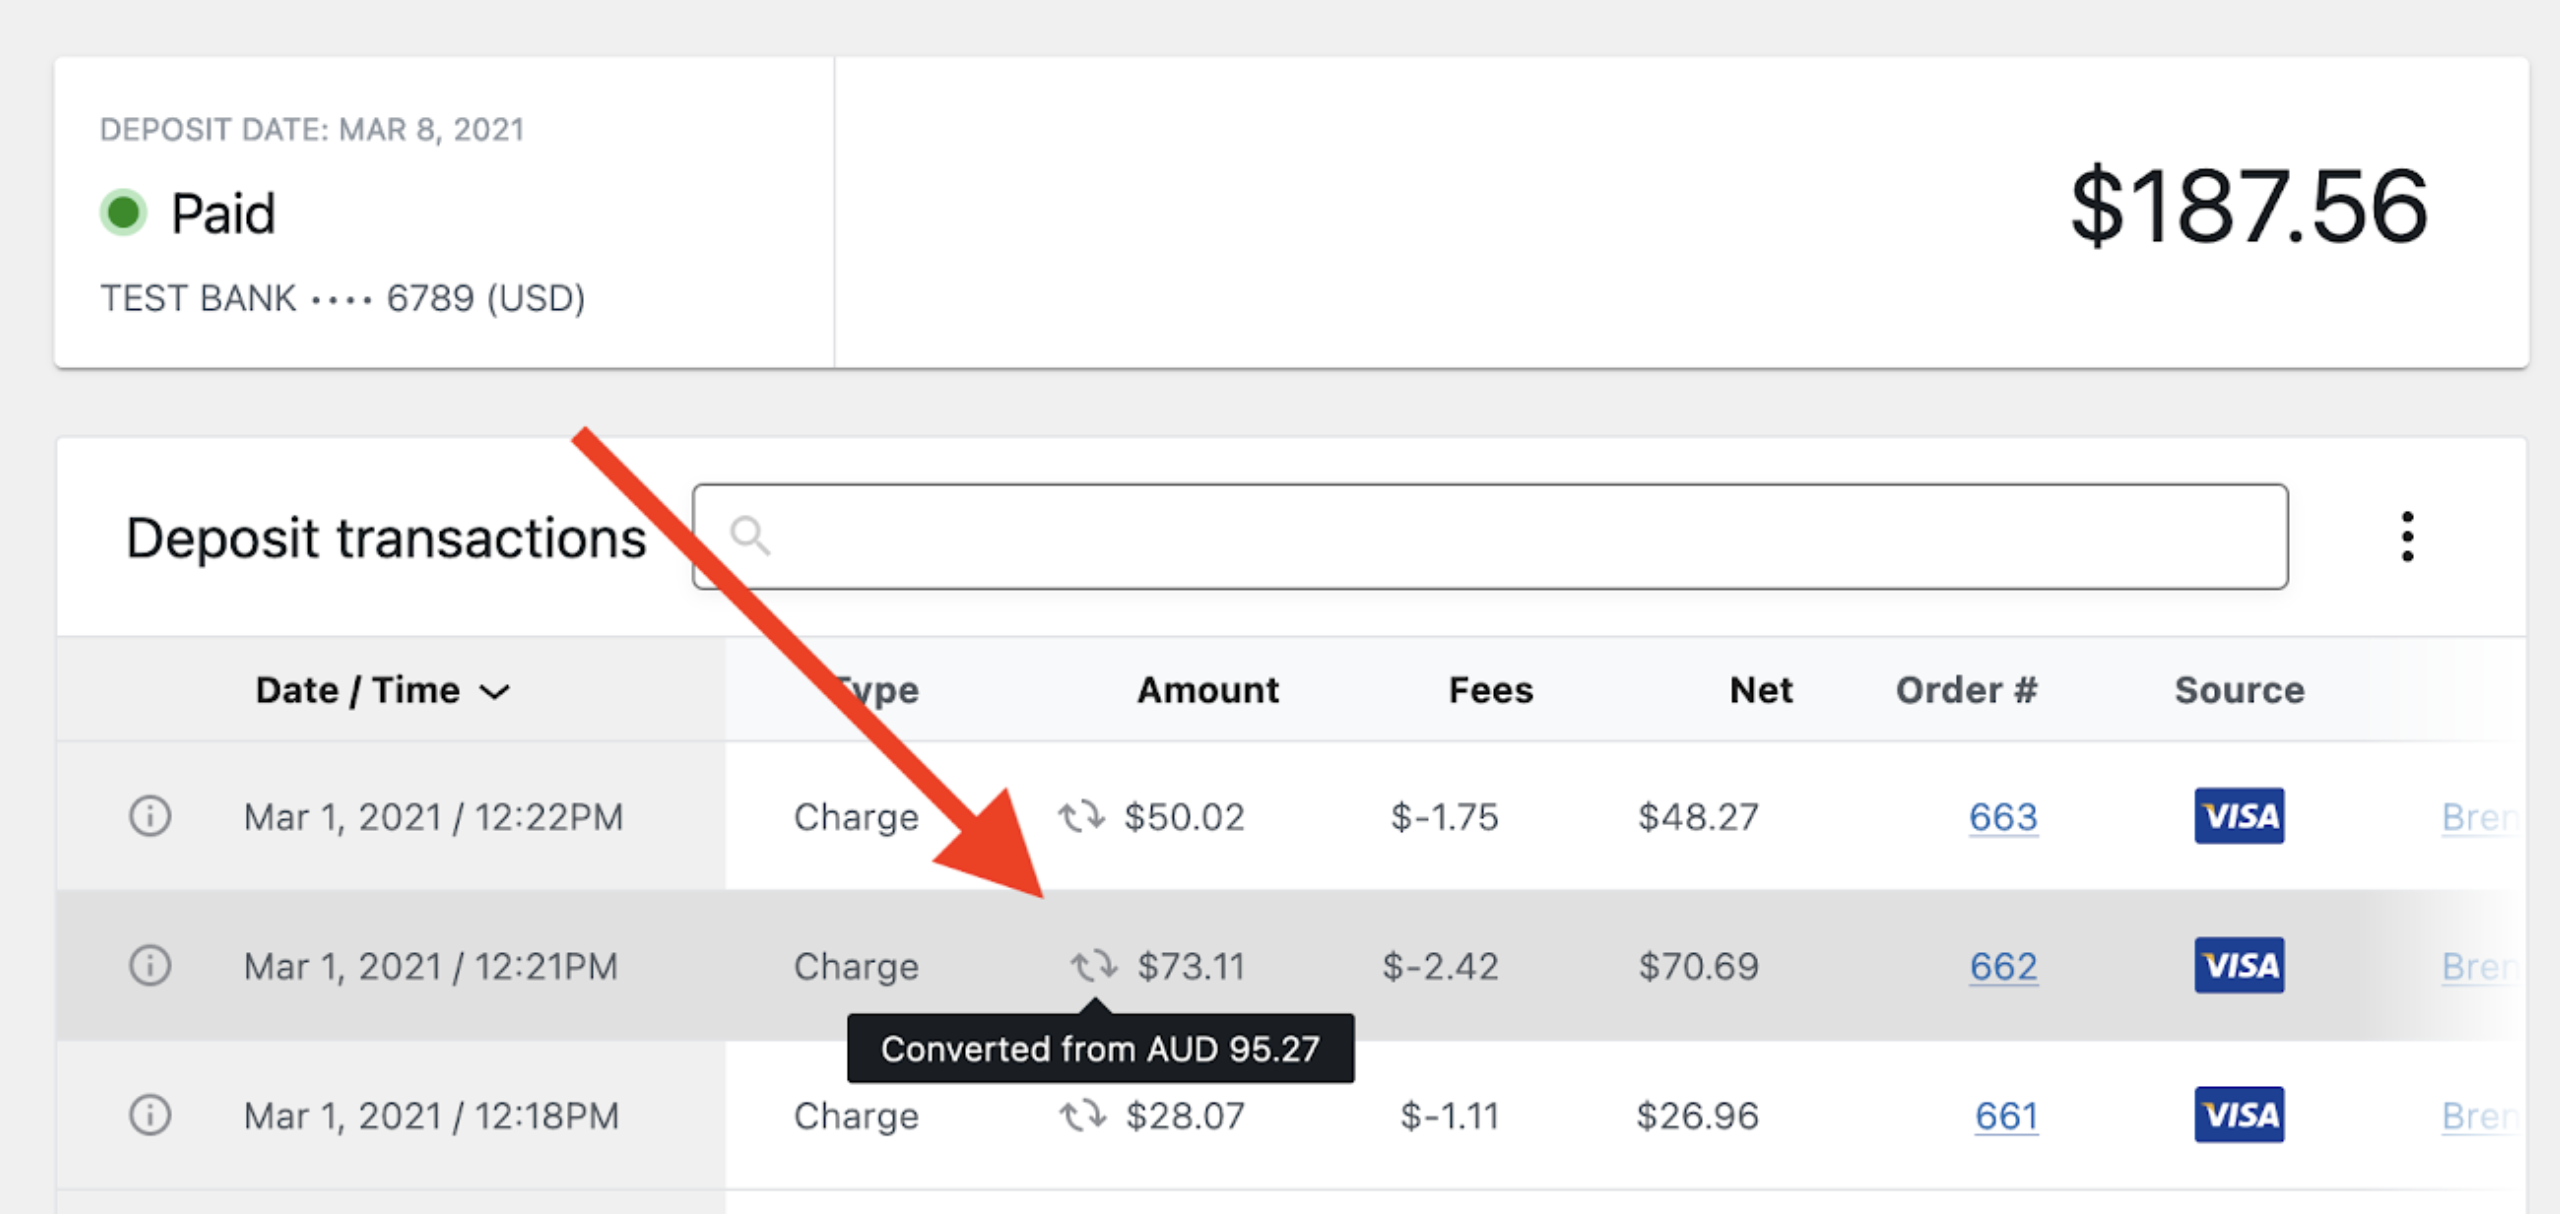Open order 662 link

coord(2003,966)
